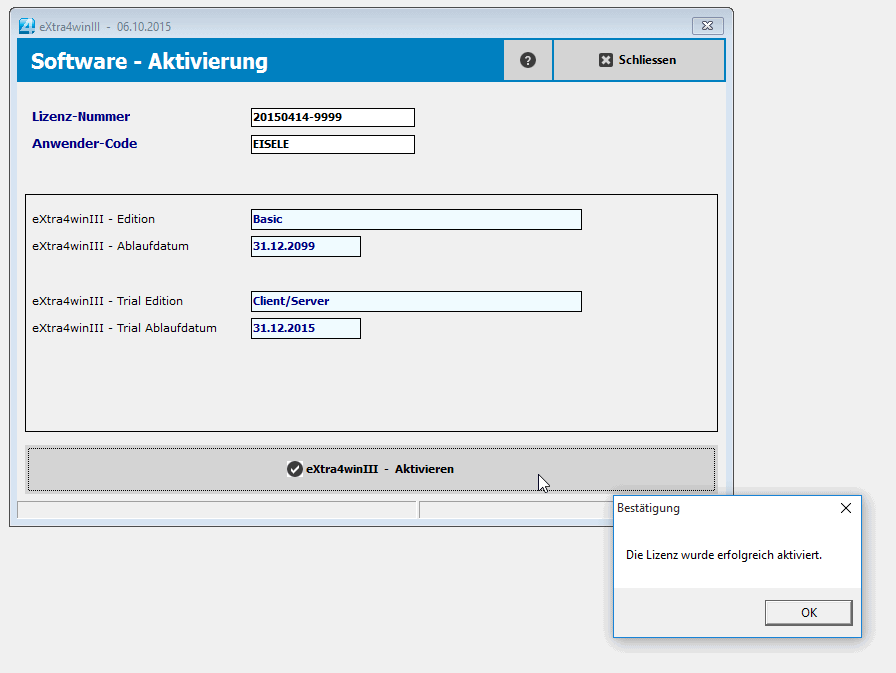Click the checkmark icon on the Aktivieren button
896x673 pixels.
[294, 469]
